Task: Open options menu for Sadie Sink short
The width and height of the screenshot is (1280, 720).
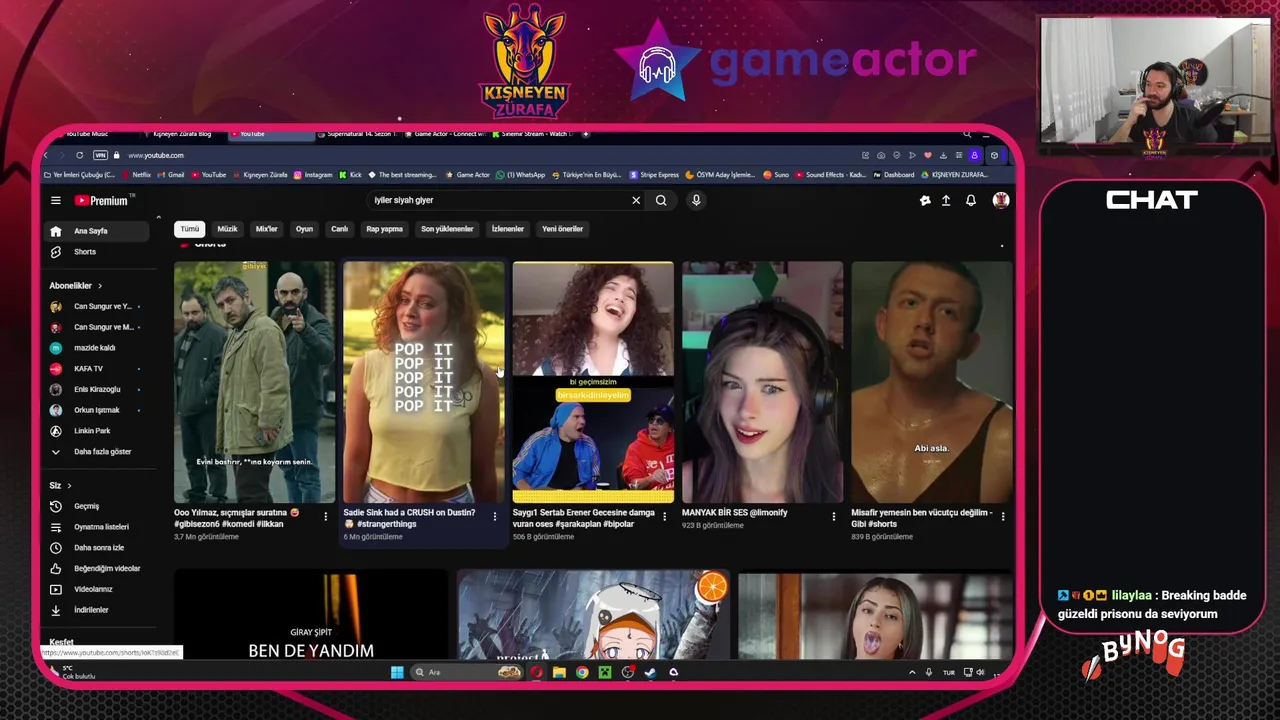Action: coord(494,516)
